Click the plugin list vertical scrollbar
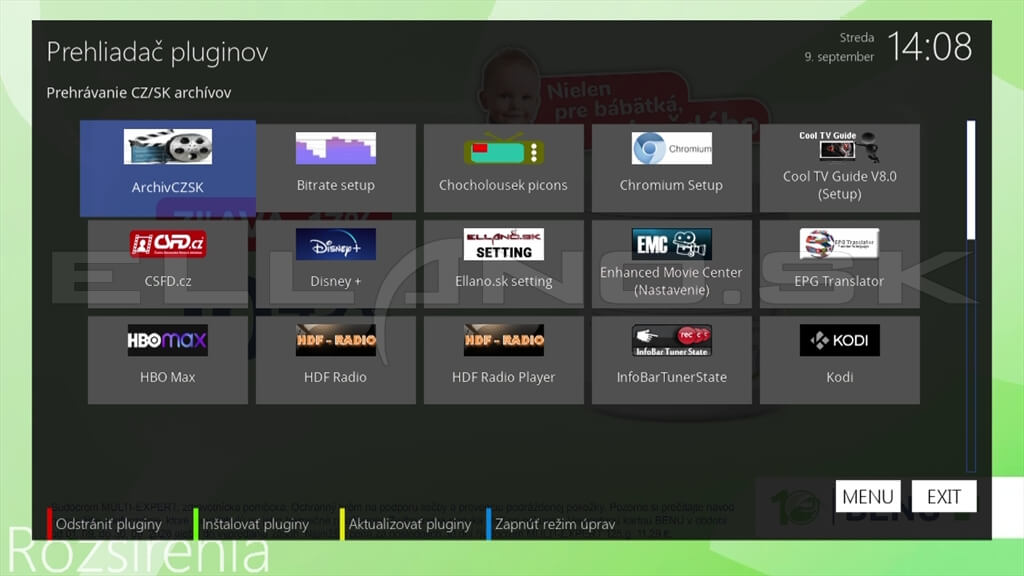 [x=971, y=295]
